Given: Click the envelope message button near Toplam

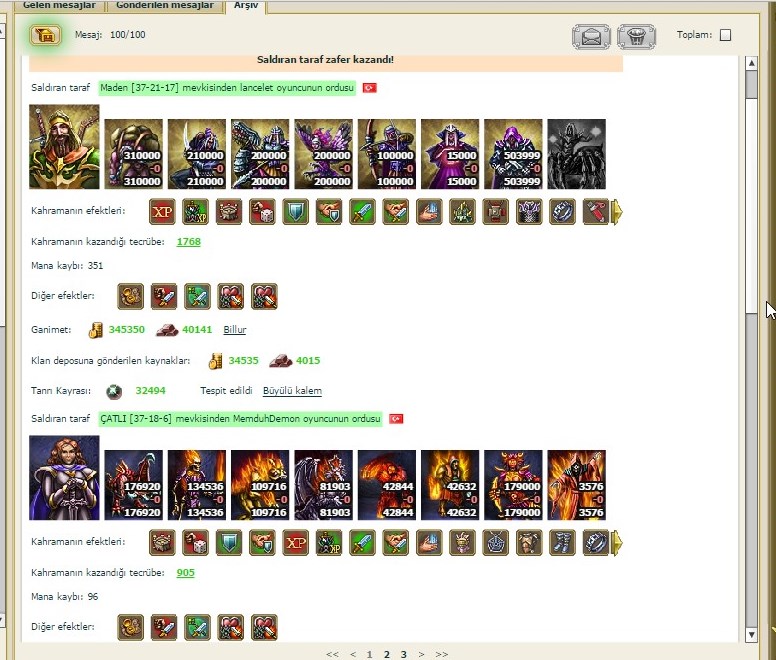Looking at the screenshot, I should (591, 37).
